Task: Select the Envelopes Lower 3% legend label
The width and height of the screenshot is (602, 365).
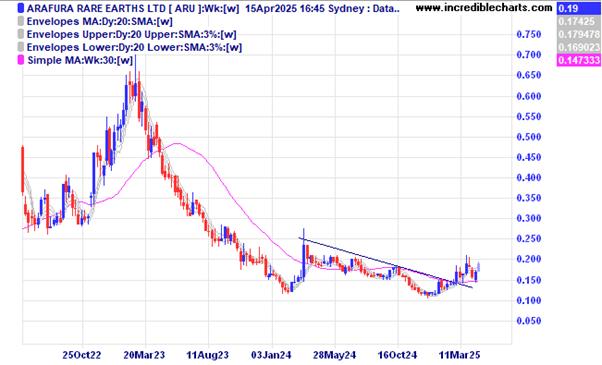Action: pyautogui.click(x=134, y=47)
